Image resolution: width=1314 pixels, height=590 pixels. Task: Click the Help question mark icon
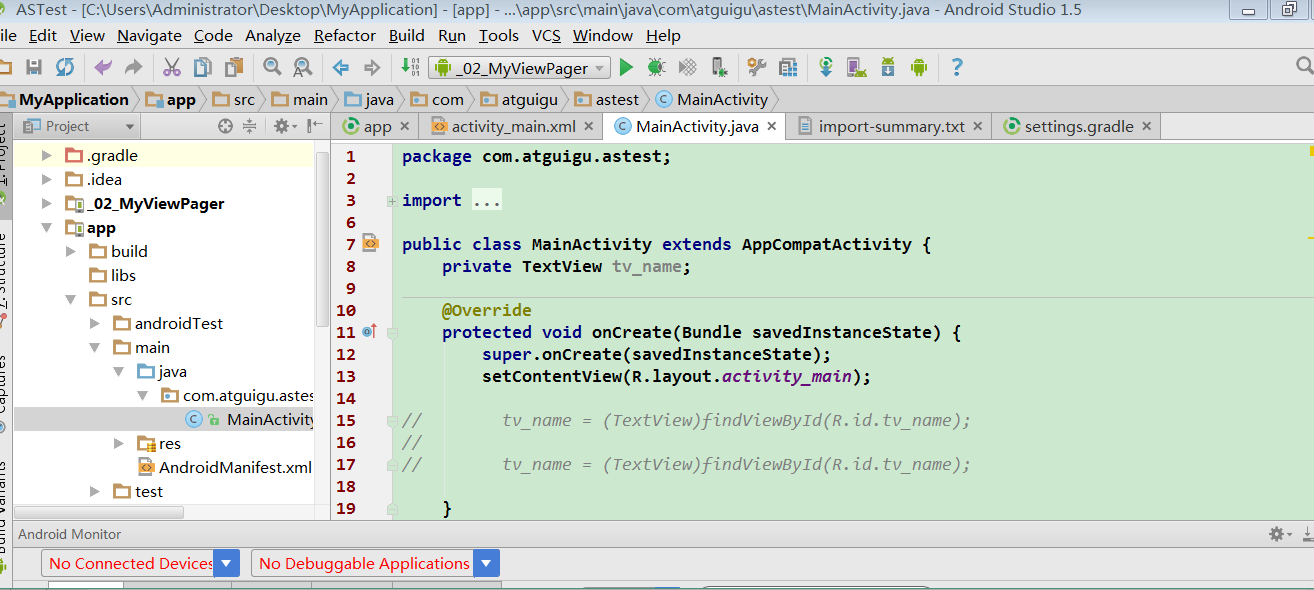[x=957, y=68]
